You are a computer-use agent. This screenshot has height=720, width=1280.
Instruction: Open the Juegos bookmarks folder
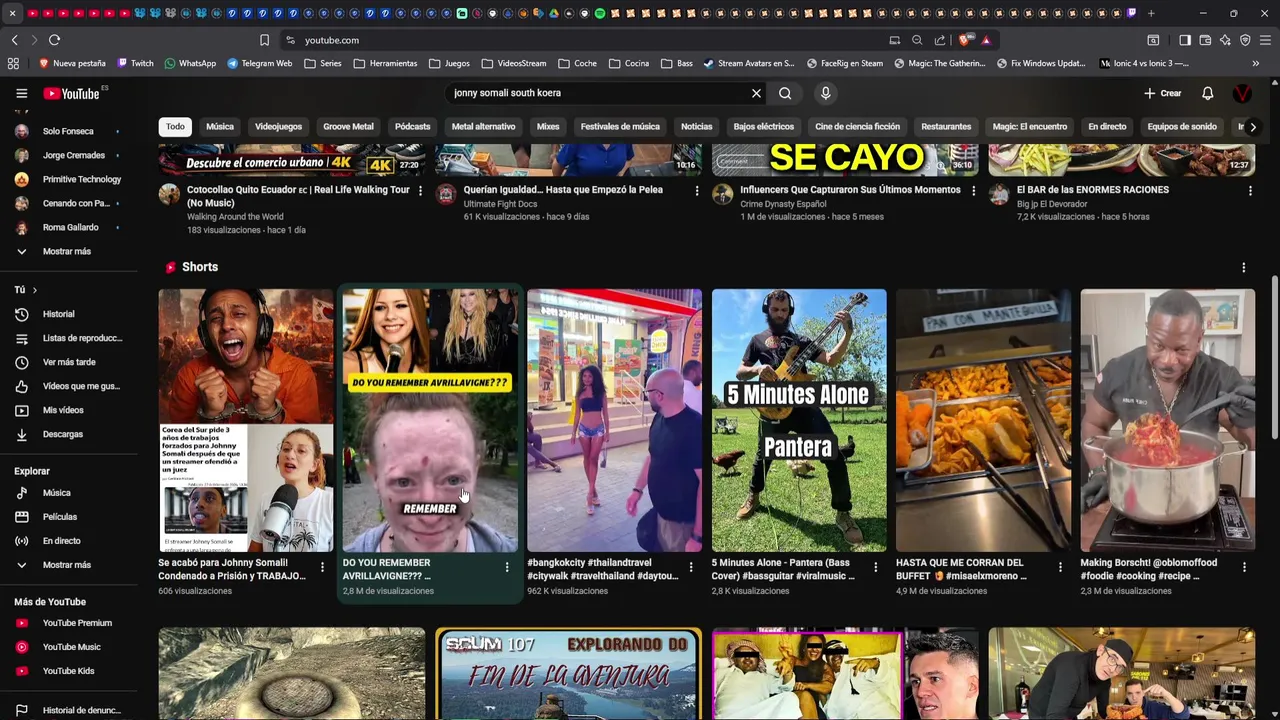point(449,63)
